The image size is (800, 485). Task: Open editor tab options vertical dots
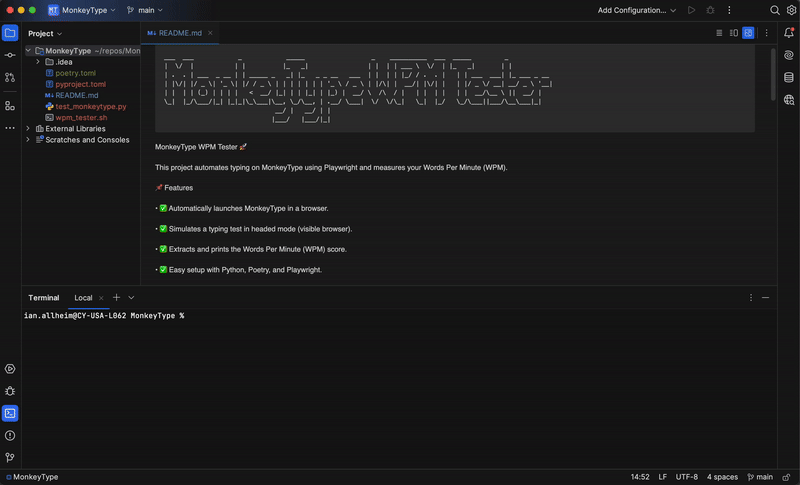tap(766, 33)
